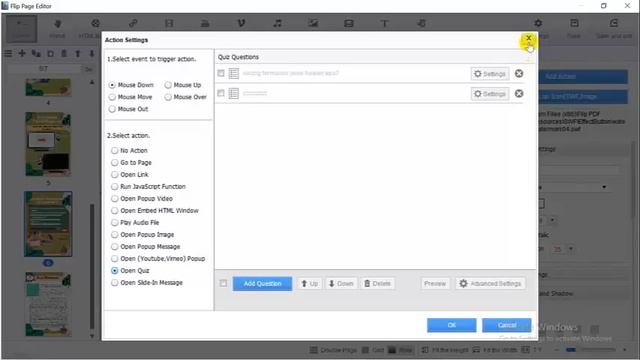Click the Vimeo video tool icon
640x360 pixels.
click(x=241, y=23)
